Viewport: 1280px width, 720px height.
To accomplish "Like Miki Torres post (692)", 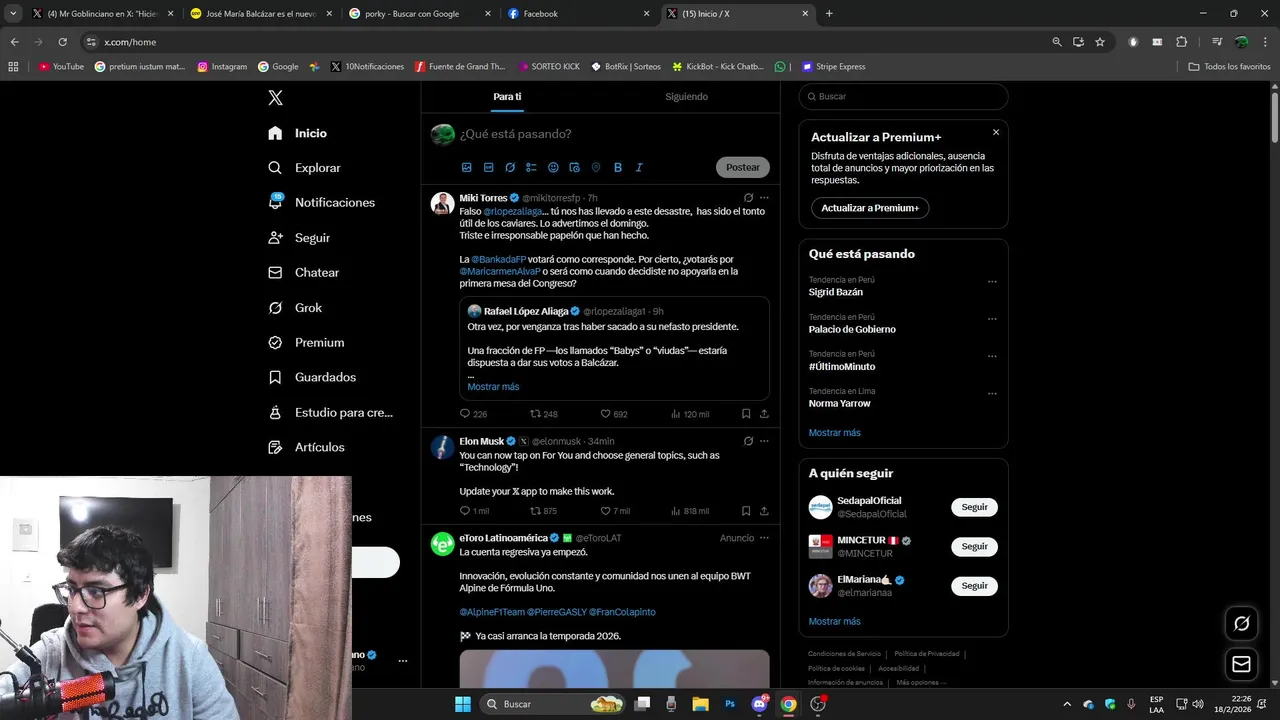I will (614, 414).
